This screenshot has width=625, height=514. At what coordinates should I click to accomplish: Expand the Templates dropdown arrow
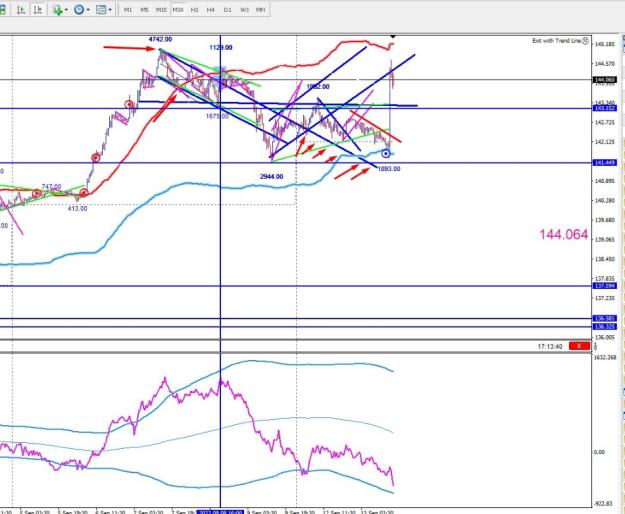pos(110,10)
